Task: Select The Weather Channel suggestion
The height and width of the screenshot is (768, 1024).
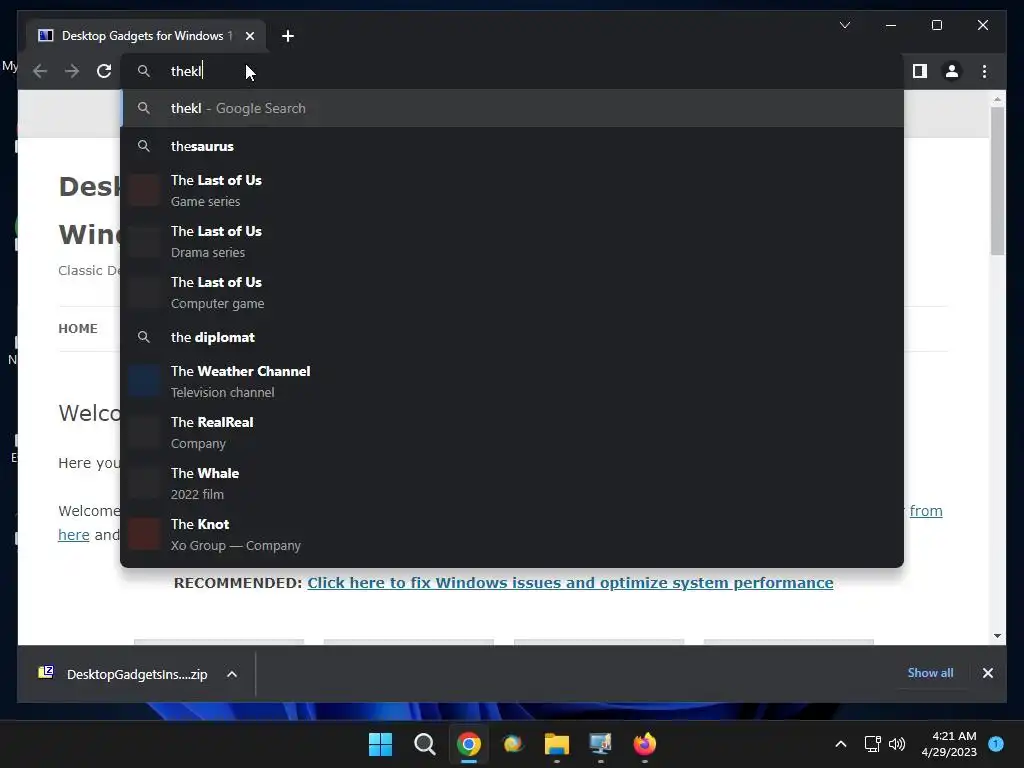Action: (512, 381)
